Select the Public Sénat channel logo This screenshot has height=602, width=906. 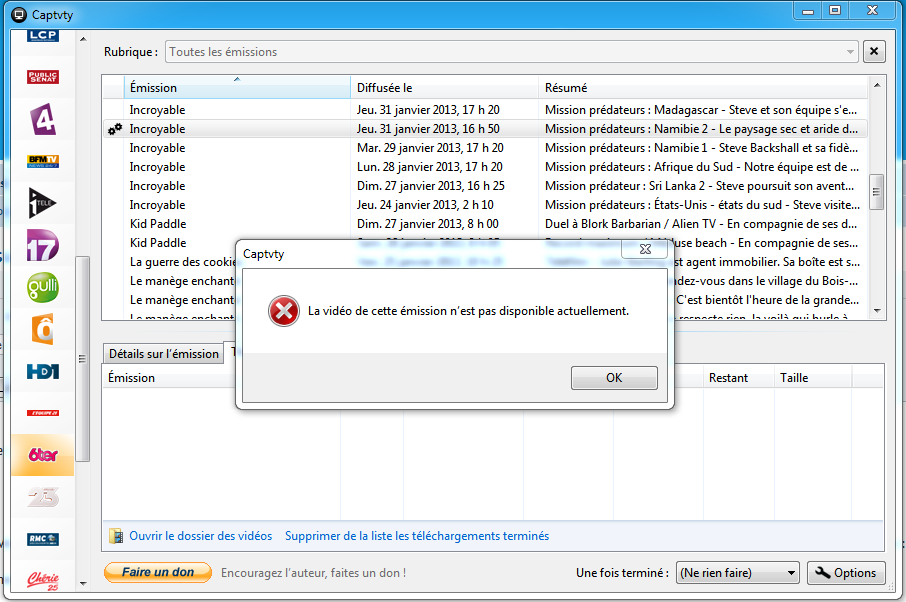pyautogui.click(x=43, y=77)
